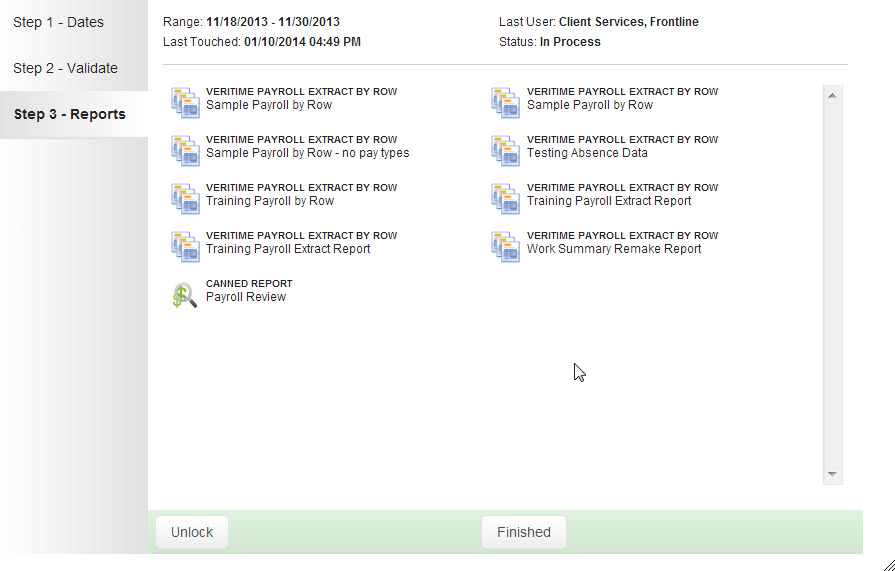Open left-column Training Payroll Extract Report
This screenshot has height=571, width=895.
(x=288, y=249)
